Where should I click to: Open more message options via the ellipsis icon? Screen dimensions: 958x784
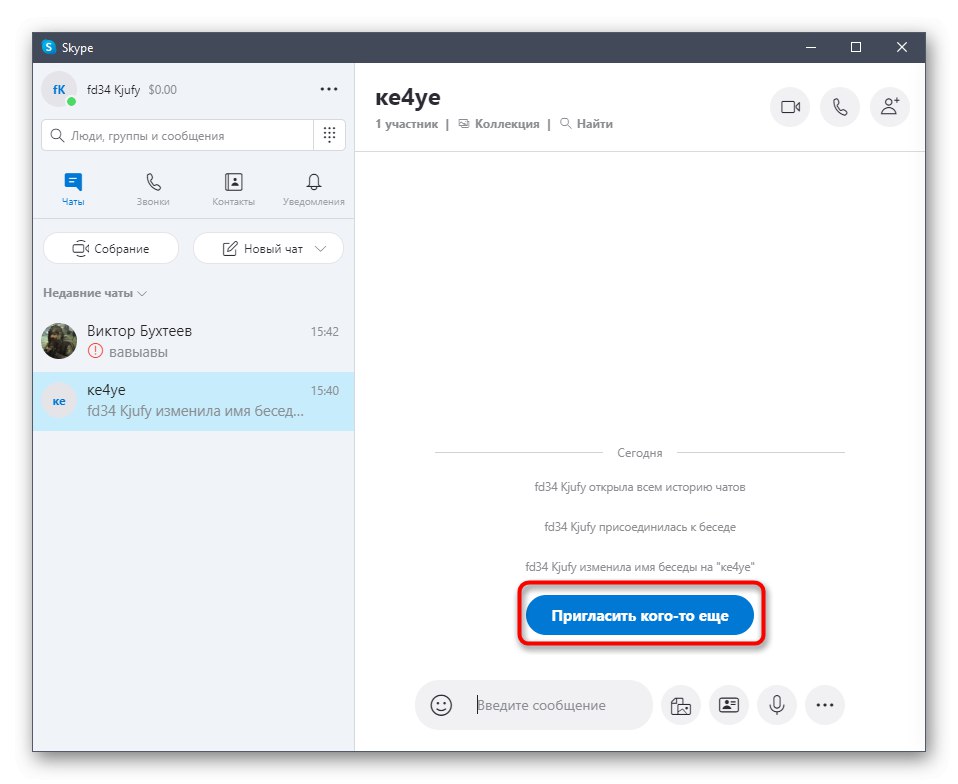tap(825, 705)
